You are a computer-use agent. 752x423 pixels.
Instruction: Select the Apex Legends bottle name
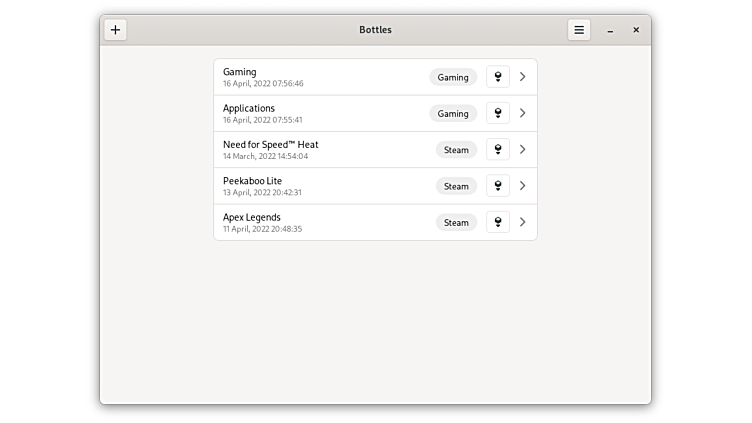pyautogui.click(x=252, y=217)
